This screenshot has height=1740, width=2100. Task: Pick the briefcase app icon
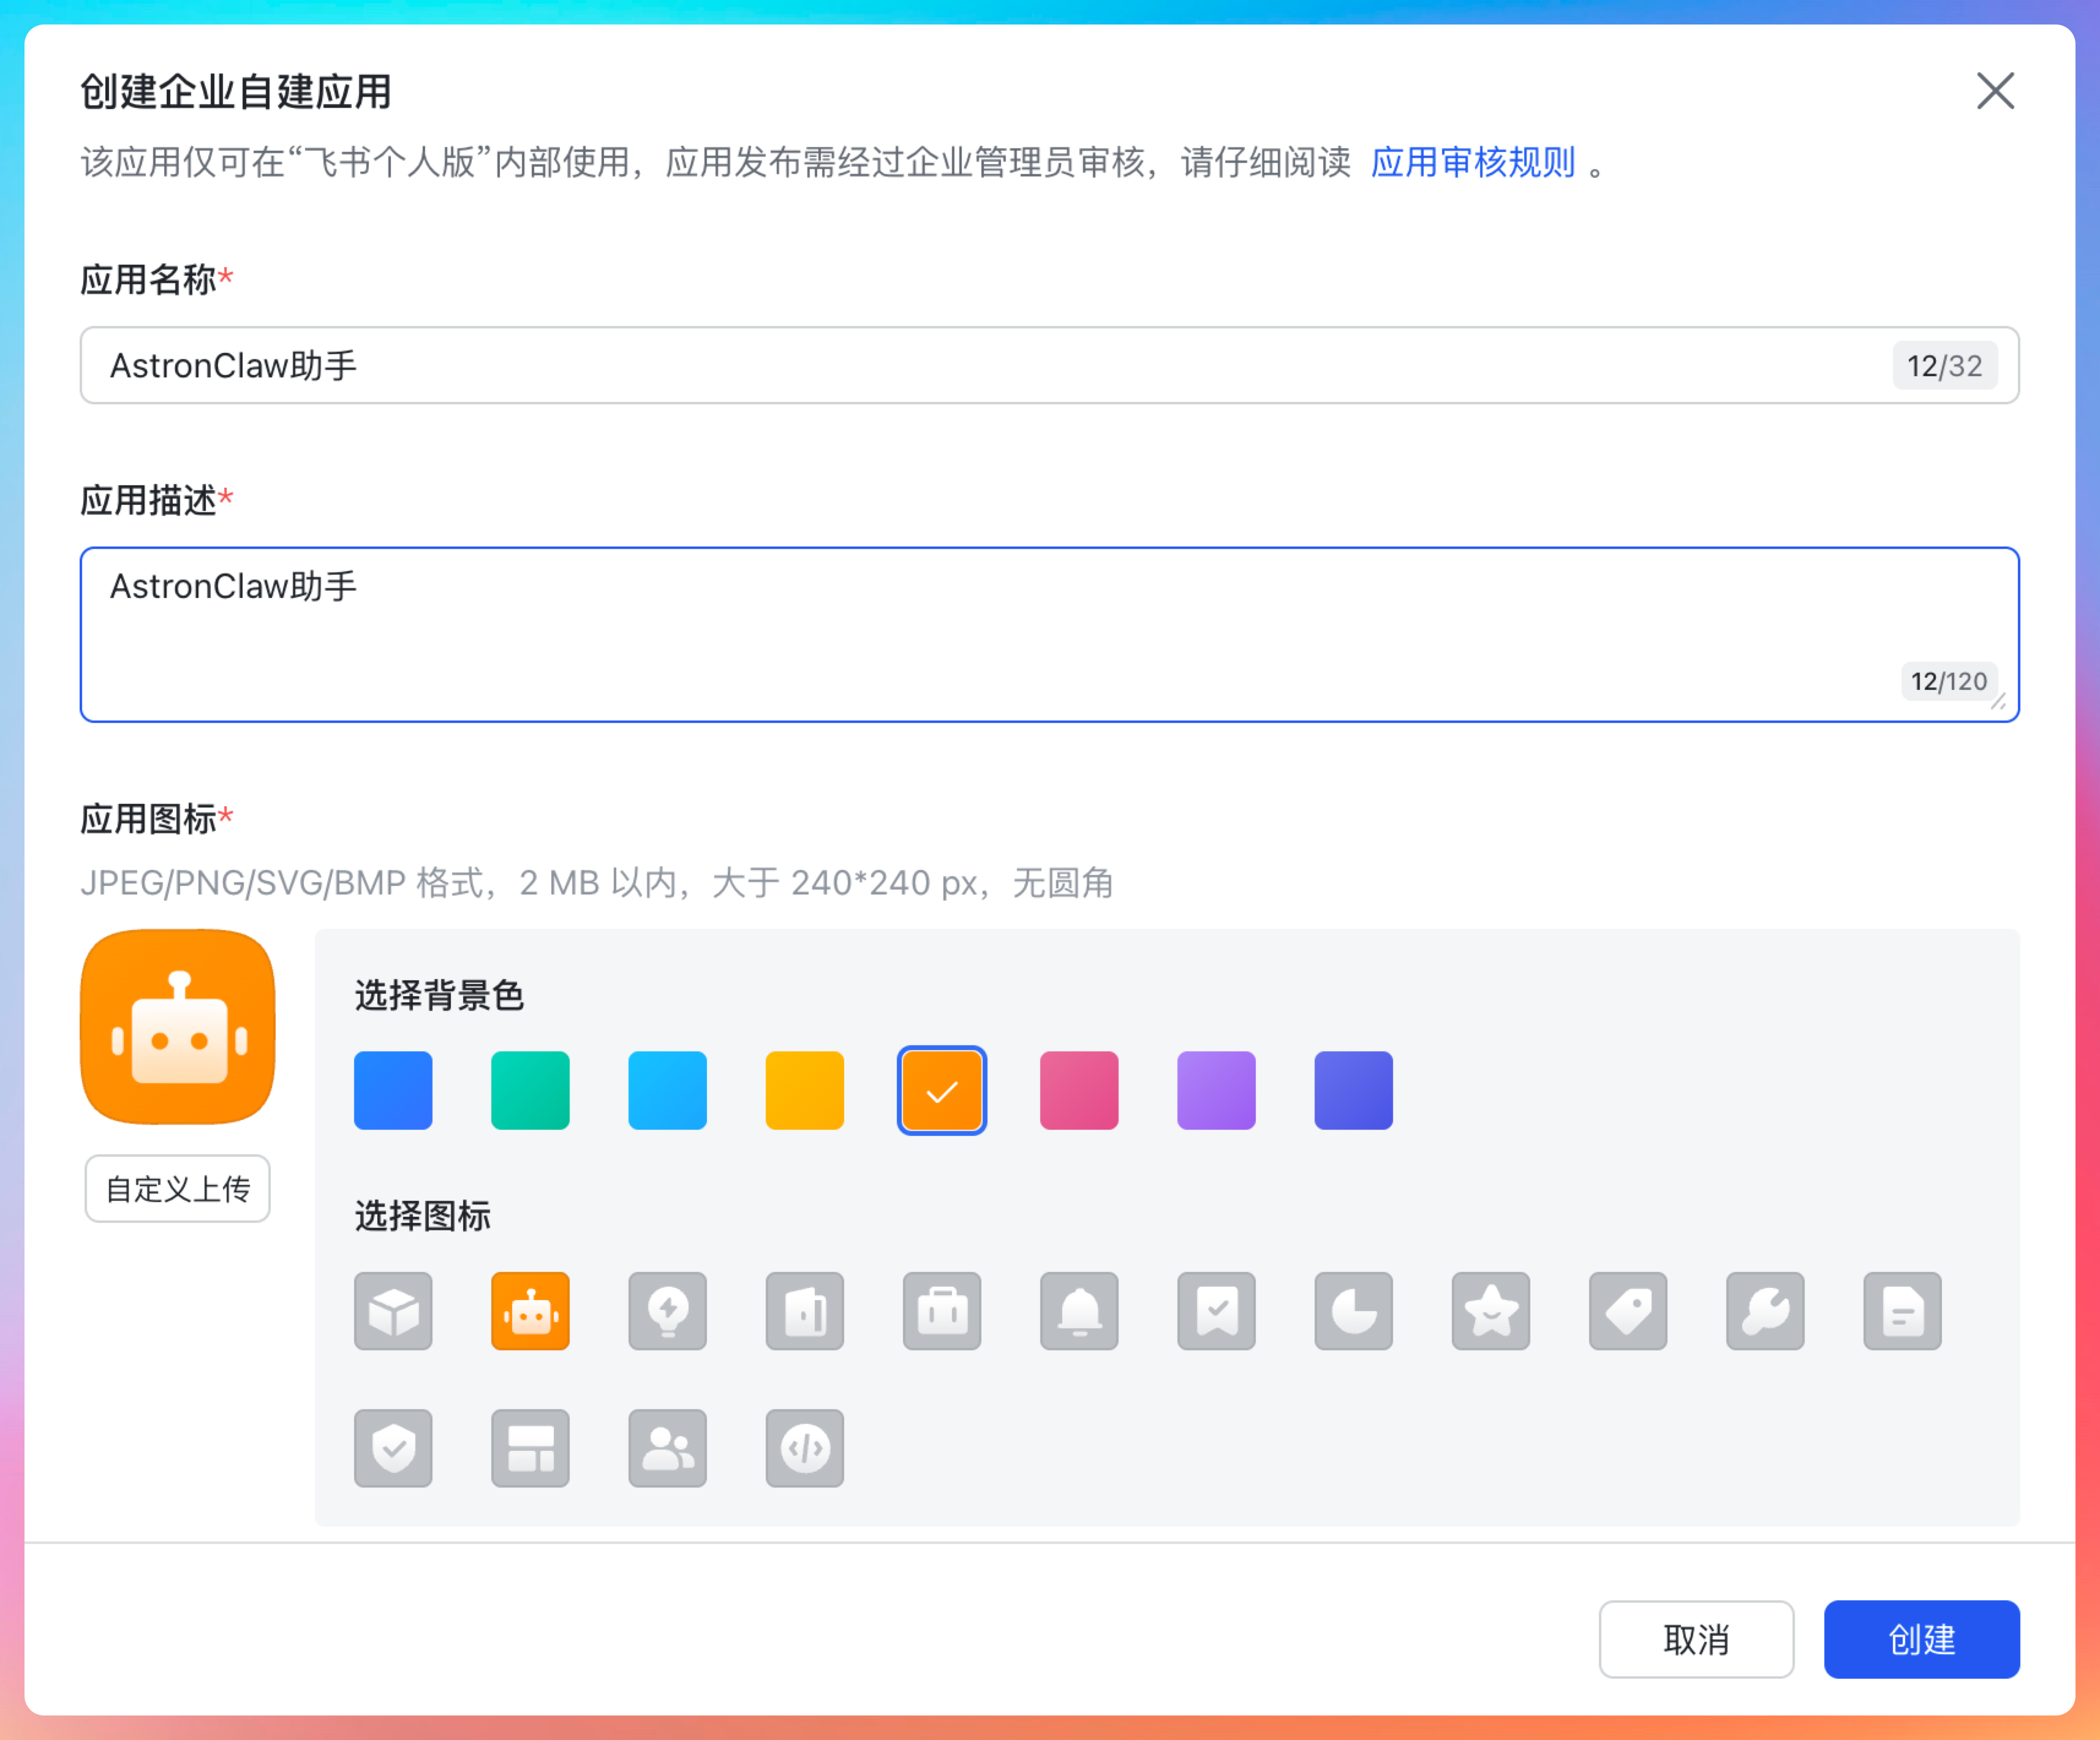(941, 1311)
